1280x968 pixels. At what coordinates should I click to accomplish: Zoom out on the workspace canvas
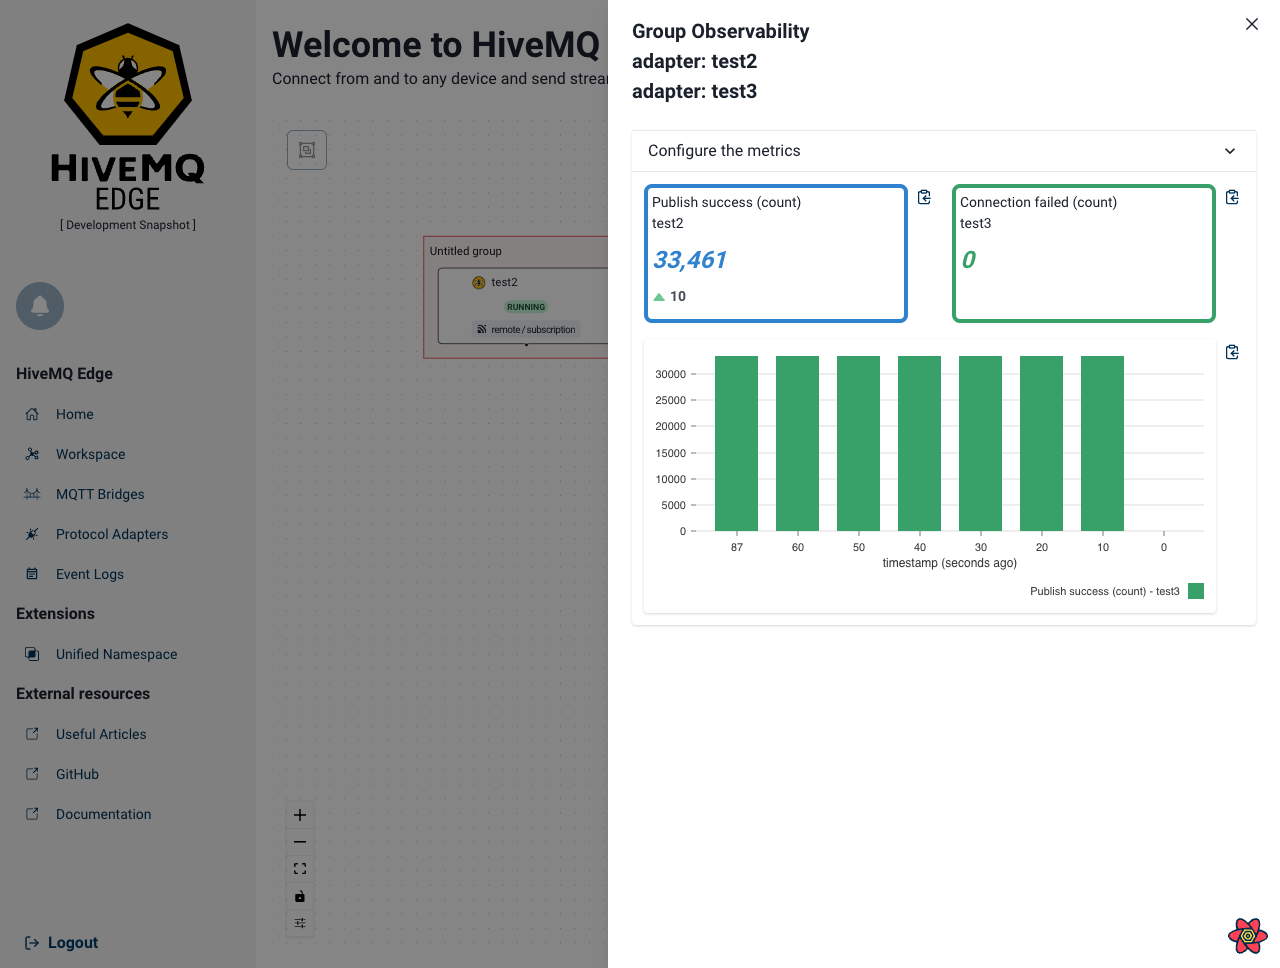click(x=300, y=842)
